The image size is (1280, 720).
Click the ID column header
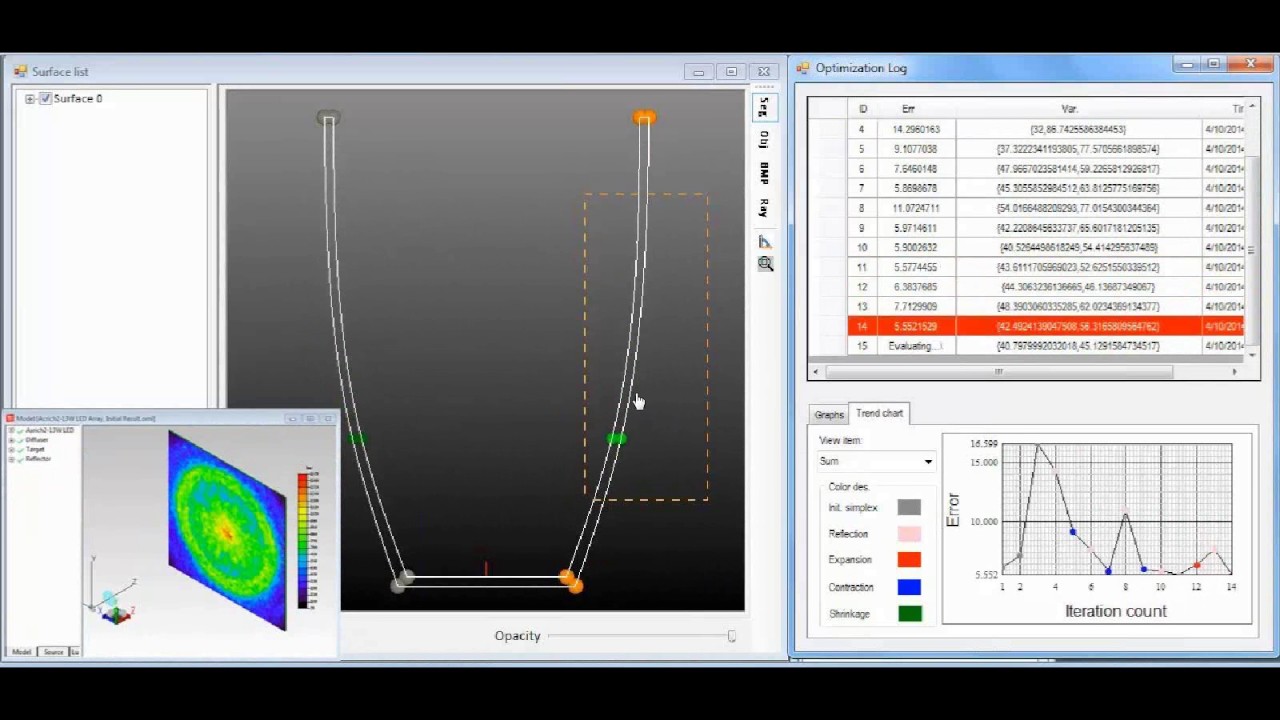[862, 109]
